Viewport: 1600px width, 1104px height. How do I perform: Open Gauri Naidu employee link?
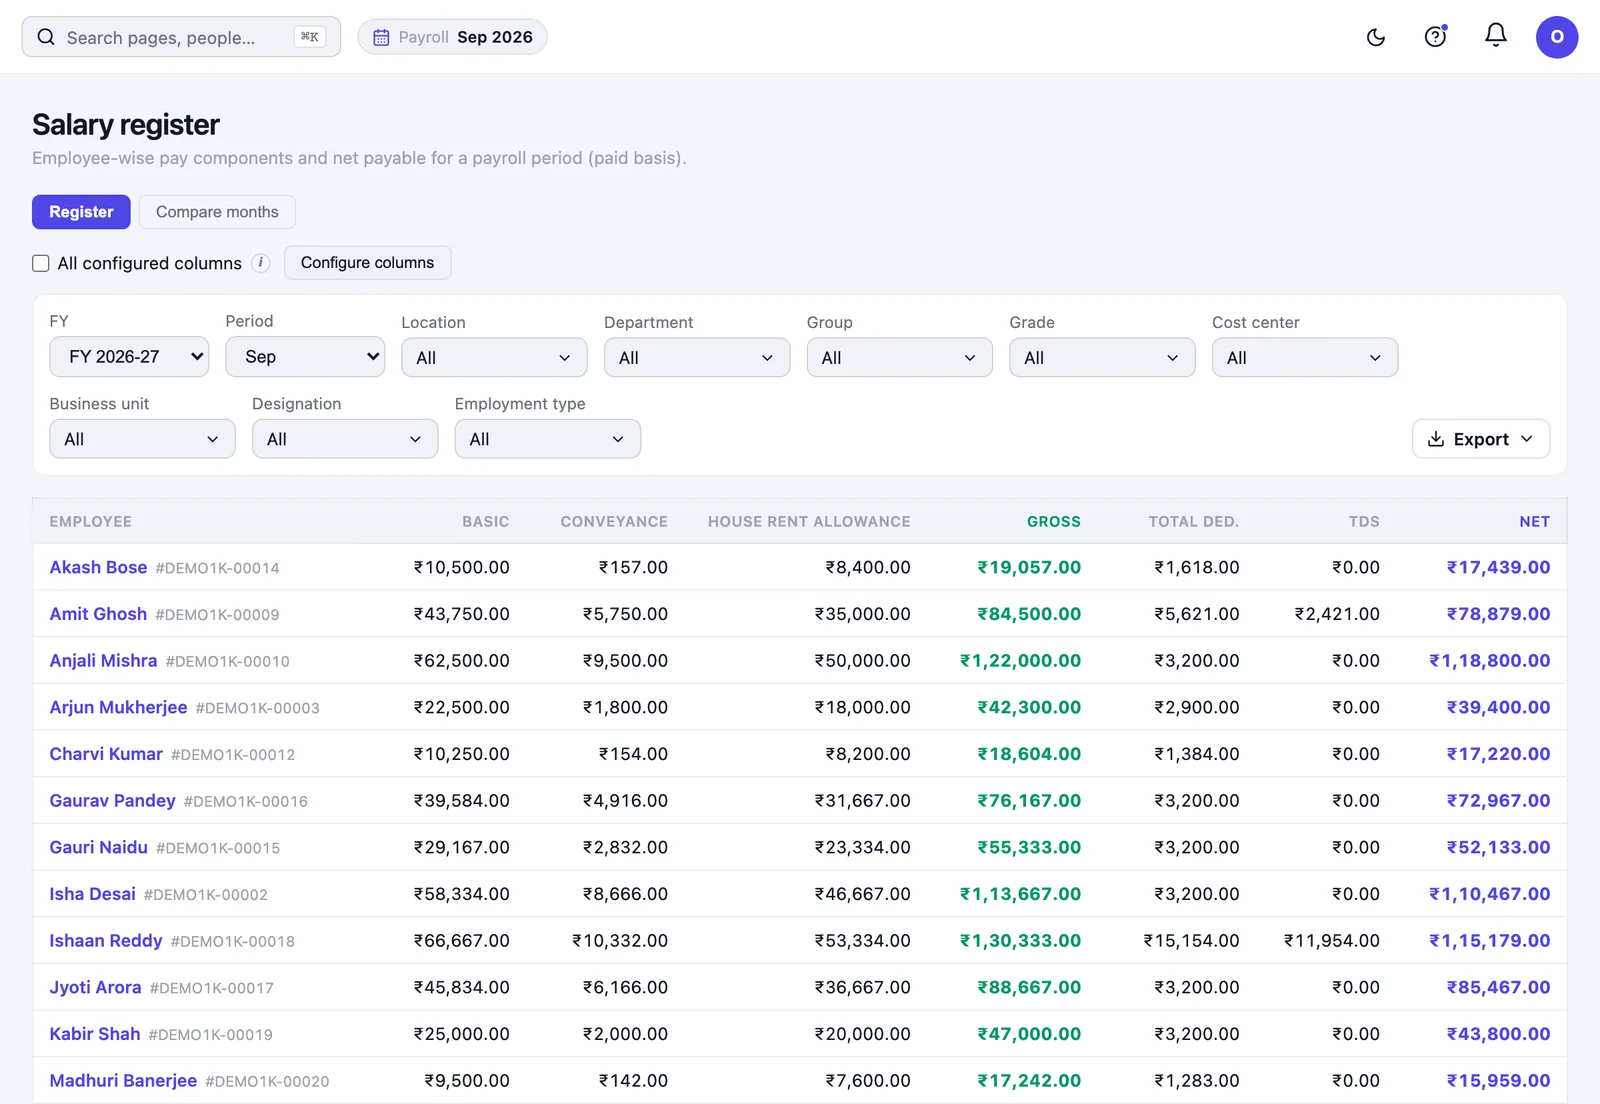click(98, 847)
